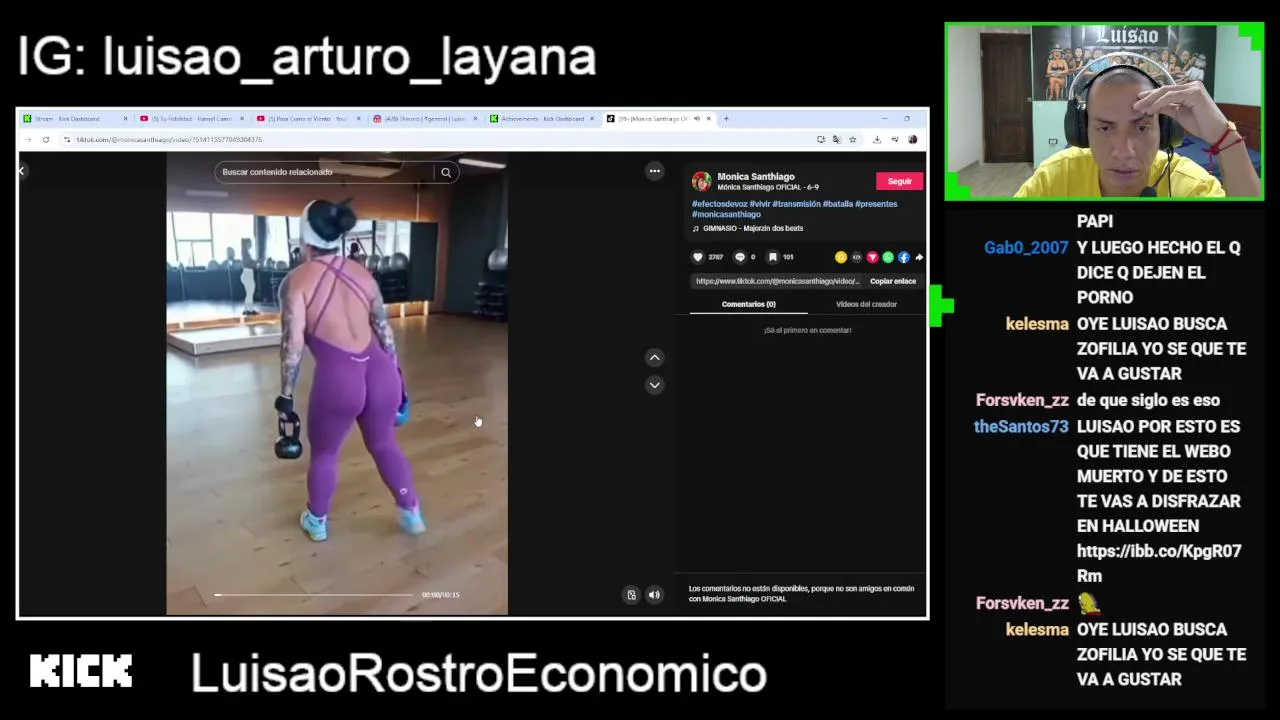Open the #presentes hashtag
This screenshot has width=1280, height=720.
[x=876, y=204]
